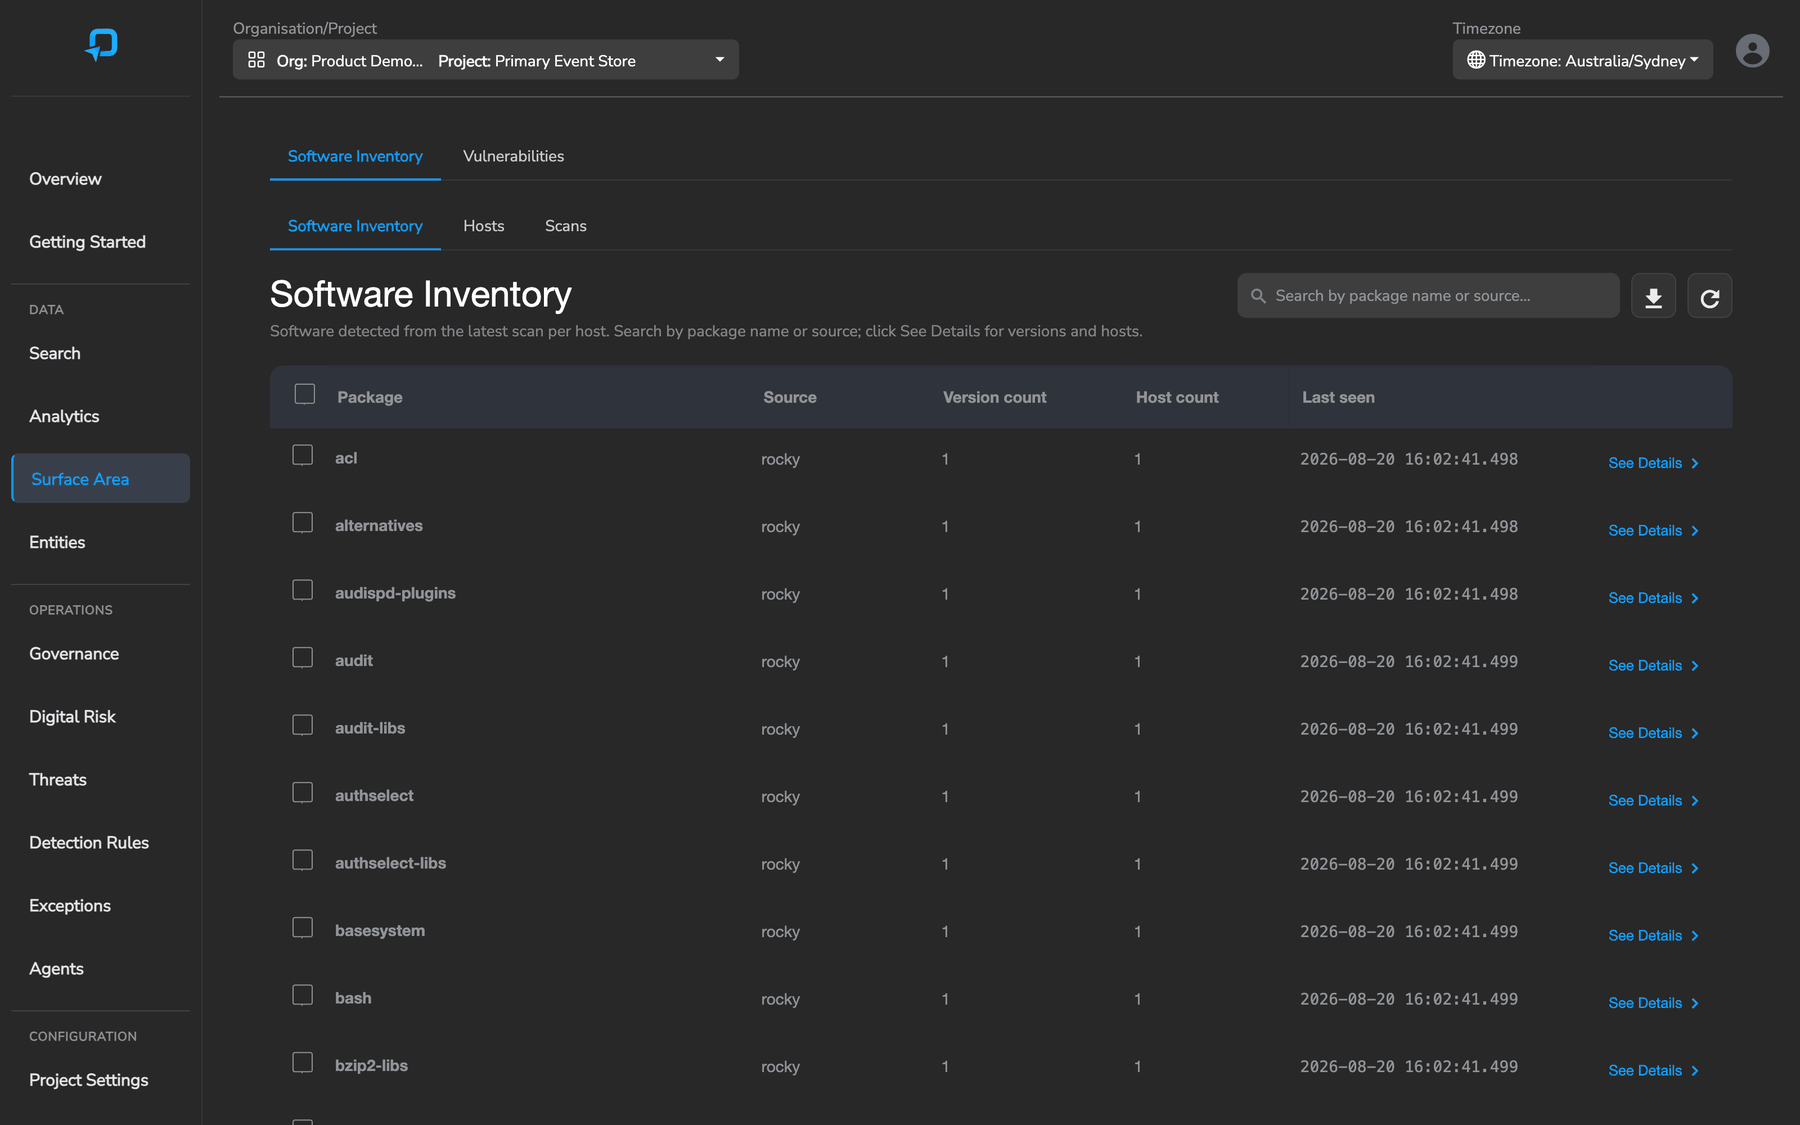The width and height of the screenshot is (1800, 1125).
Task: Check the bzip2-libs package row
Action: tap(302, 1063)
